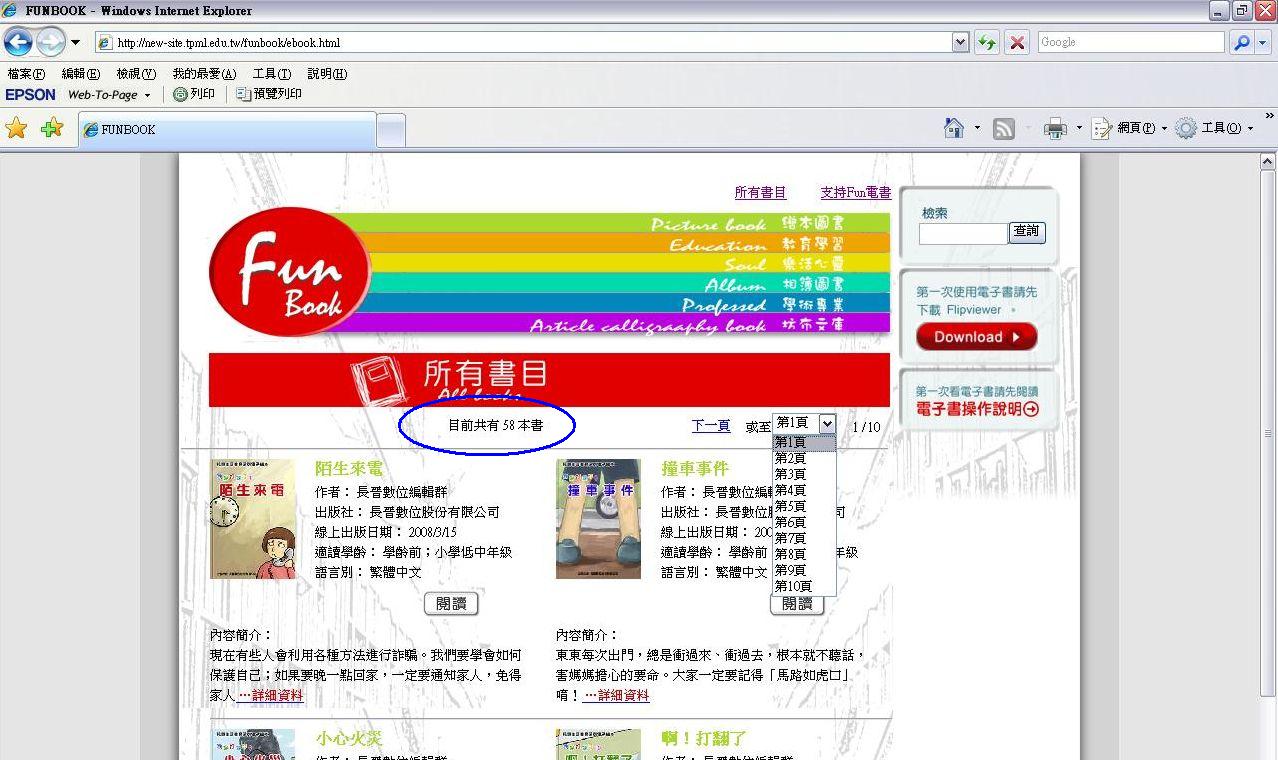Open the 說明(H) menu
This screenshot has width=1278, height=760.
pos(327,74)
